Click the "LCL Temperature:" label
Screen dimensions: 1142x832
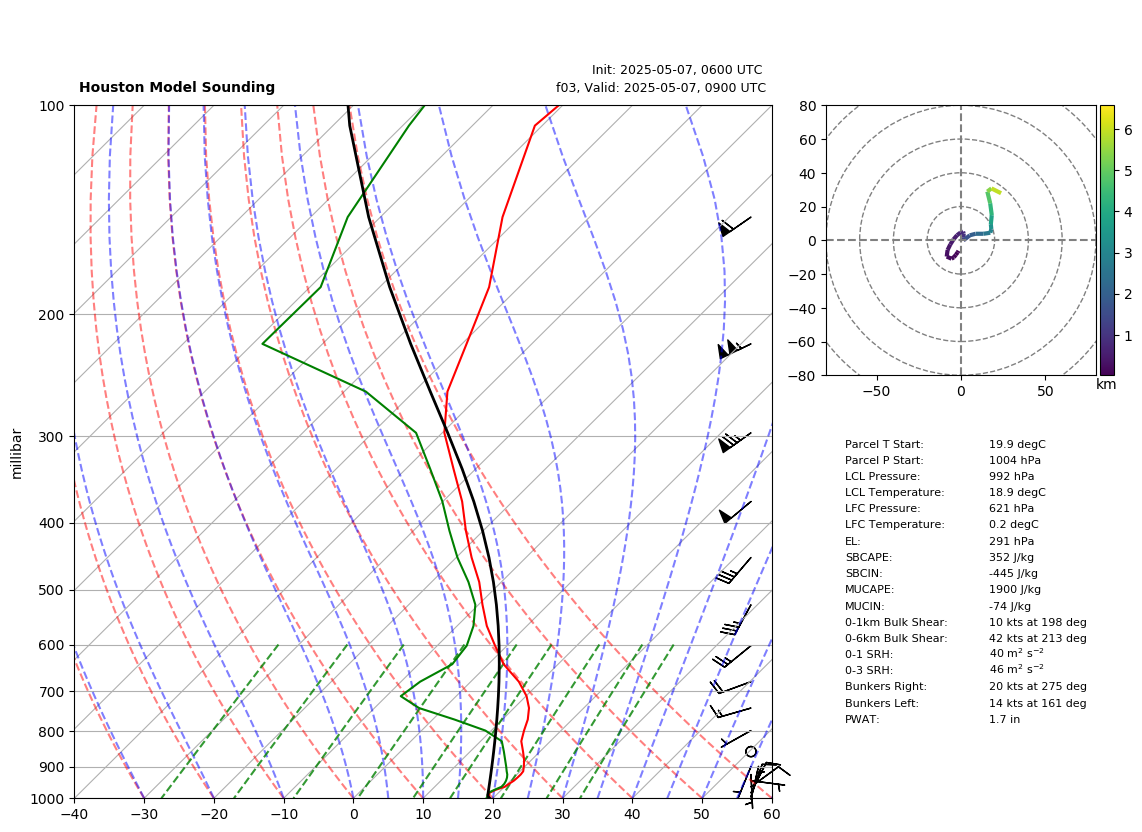(894, 492)
